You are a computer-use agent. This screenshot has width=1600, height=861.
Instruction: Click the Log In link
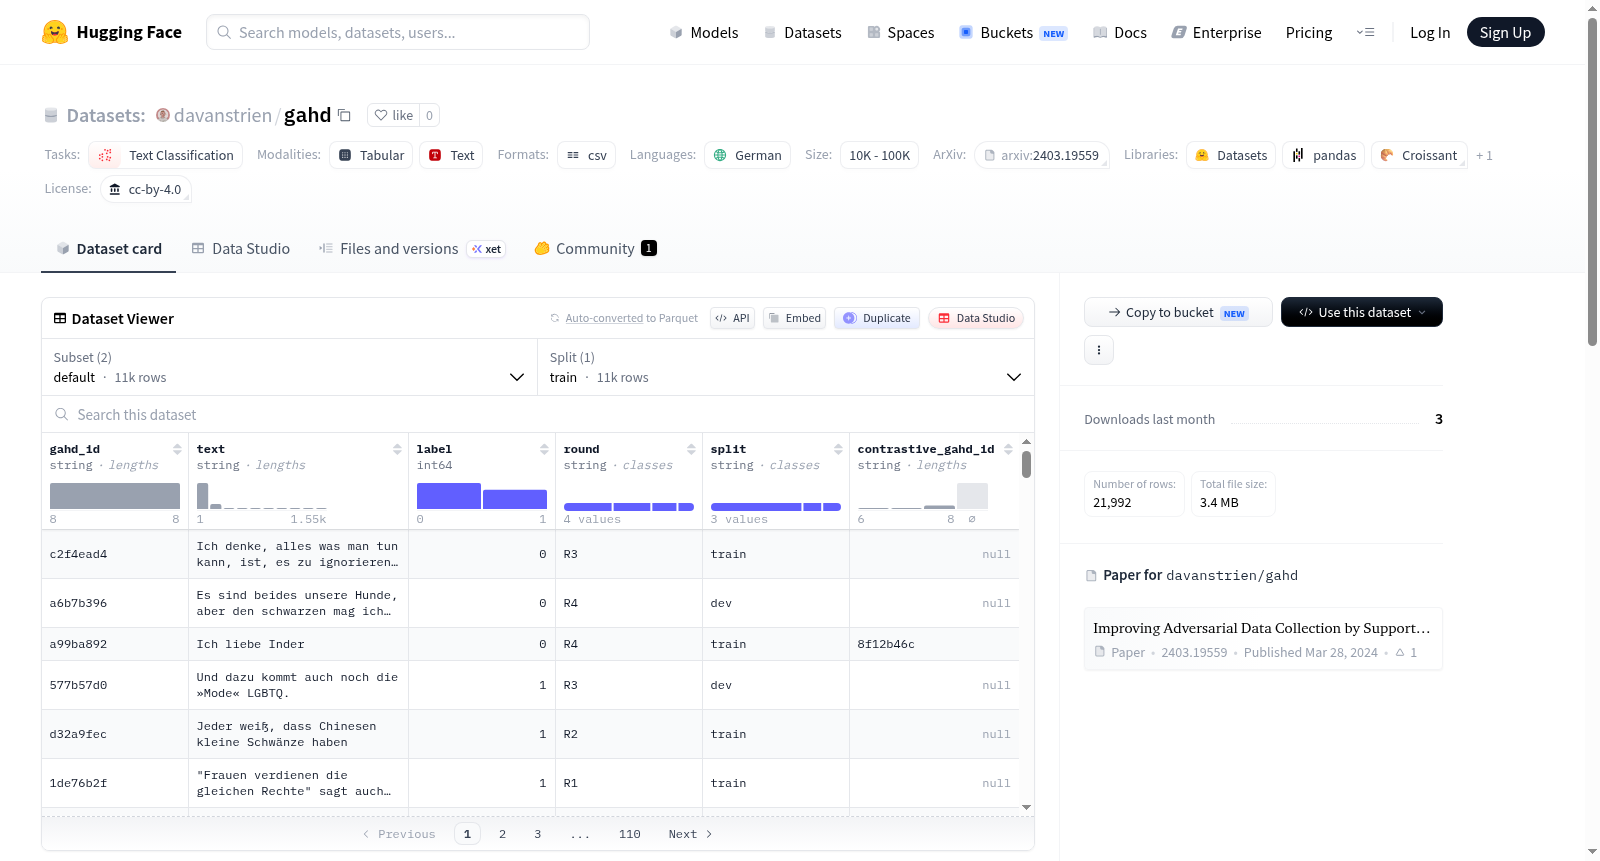(1430, 32)
